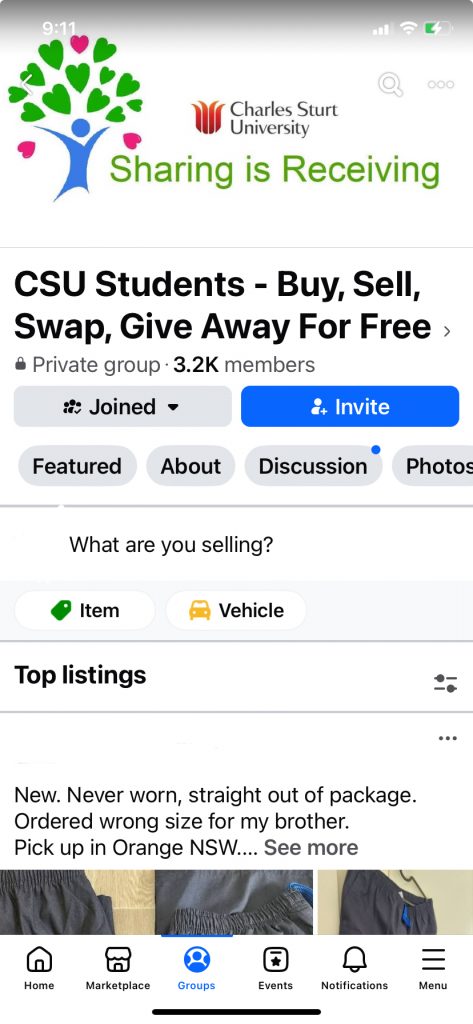This screenshot has width=473, height=1024.
Task: Open the Home tab icon
Action: point(39,959)
